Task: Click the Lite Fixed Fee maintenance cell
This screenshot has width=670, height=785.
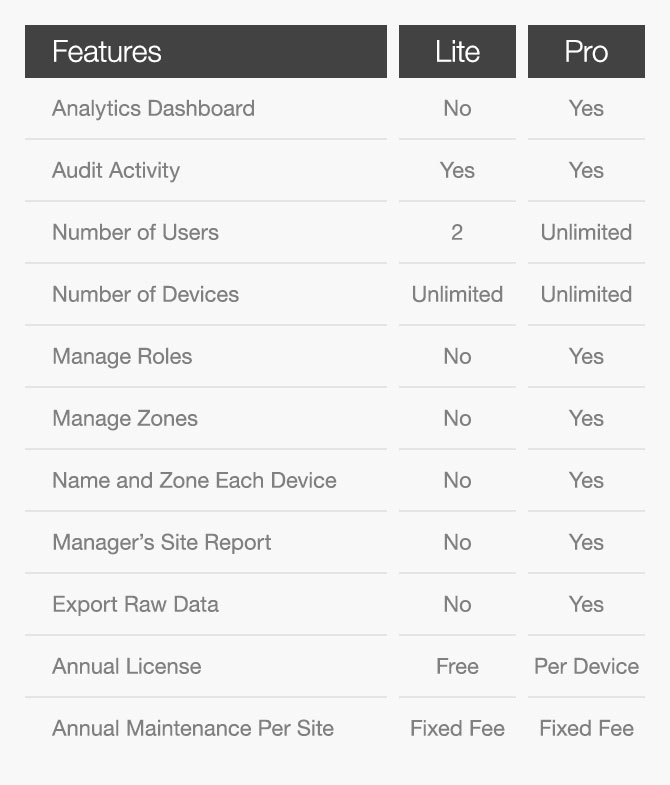Action: [457, 728]
